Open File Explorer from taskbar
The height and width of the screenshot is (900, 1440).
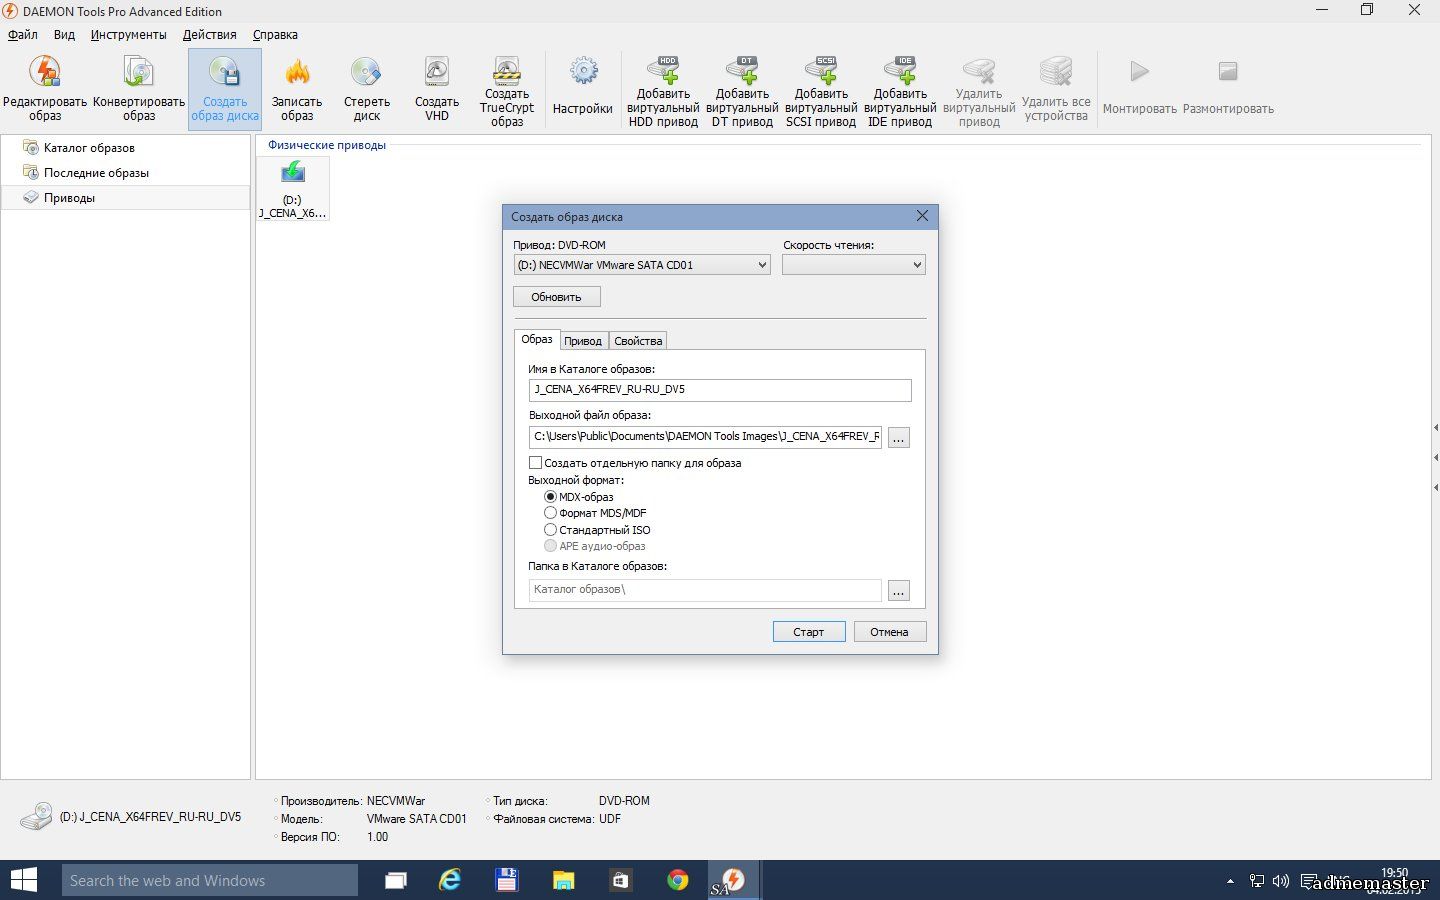564,880
